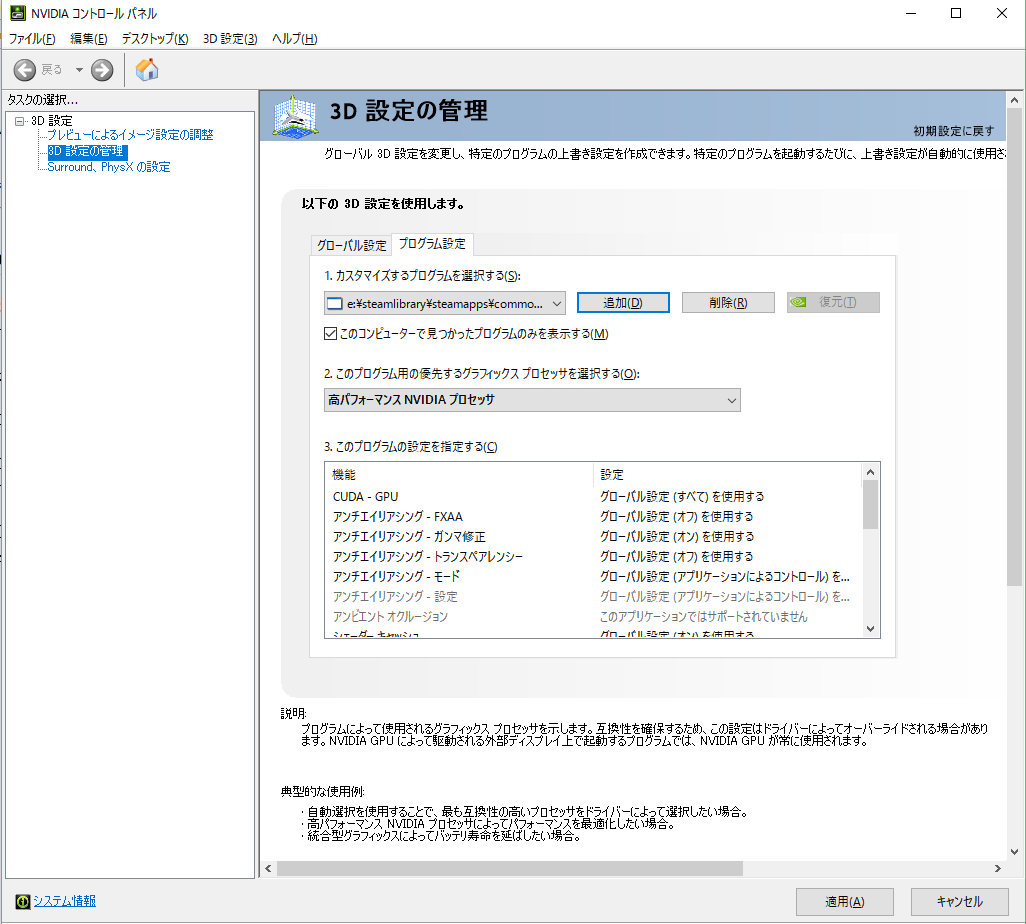Viewport: 1026px width, 924px height.
Task: Click the Back arrow icon
Action: pos(25,69)
